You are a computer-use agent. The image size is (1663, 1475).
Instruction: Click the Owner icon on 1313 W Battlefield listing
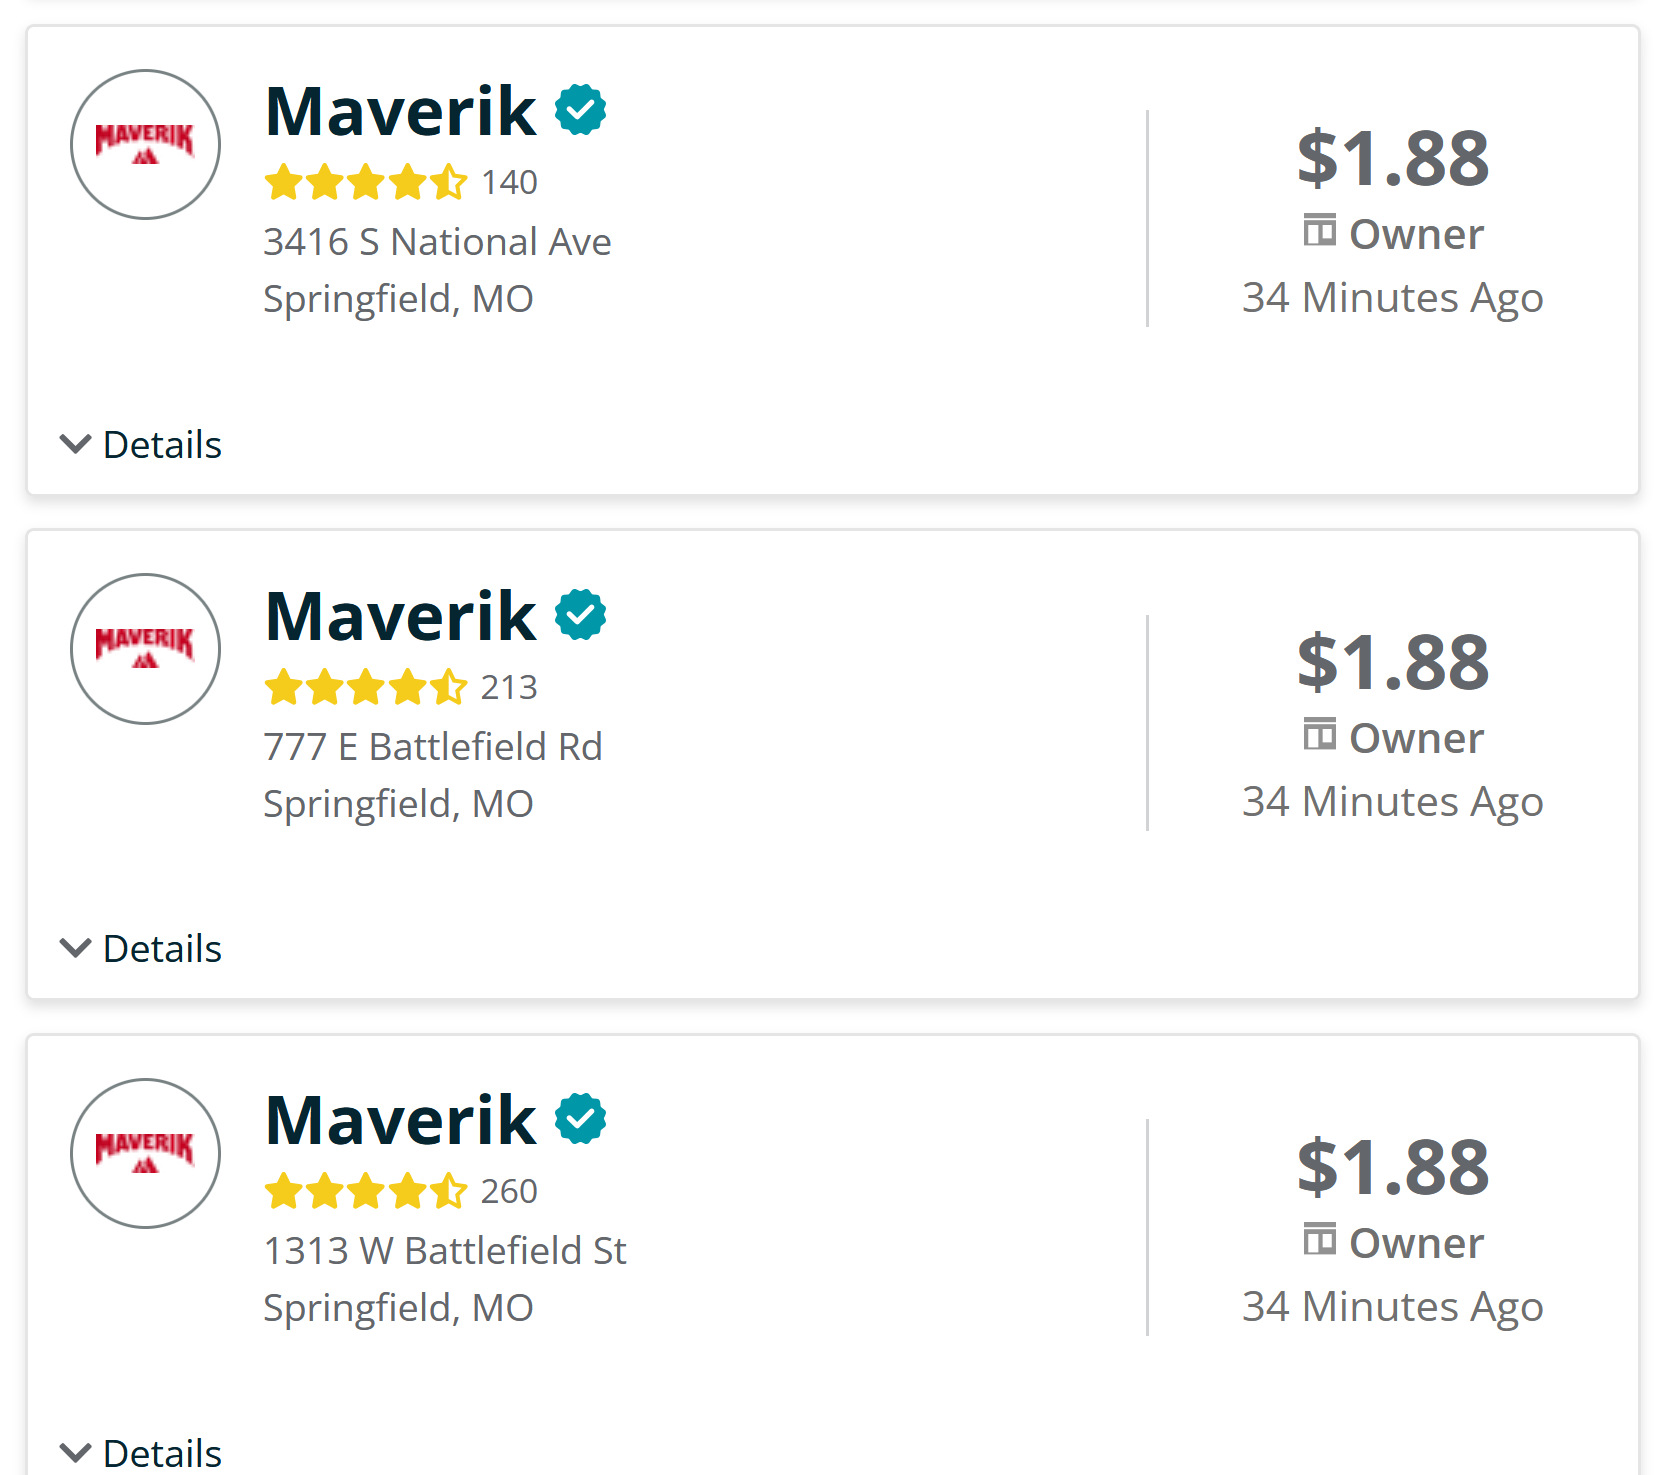pyautogui.click(x=1319, y=1240)
